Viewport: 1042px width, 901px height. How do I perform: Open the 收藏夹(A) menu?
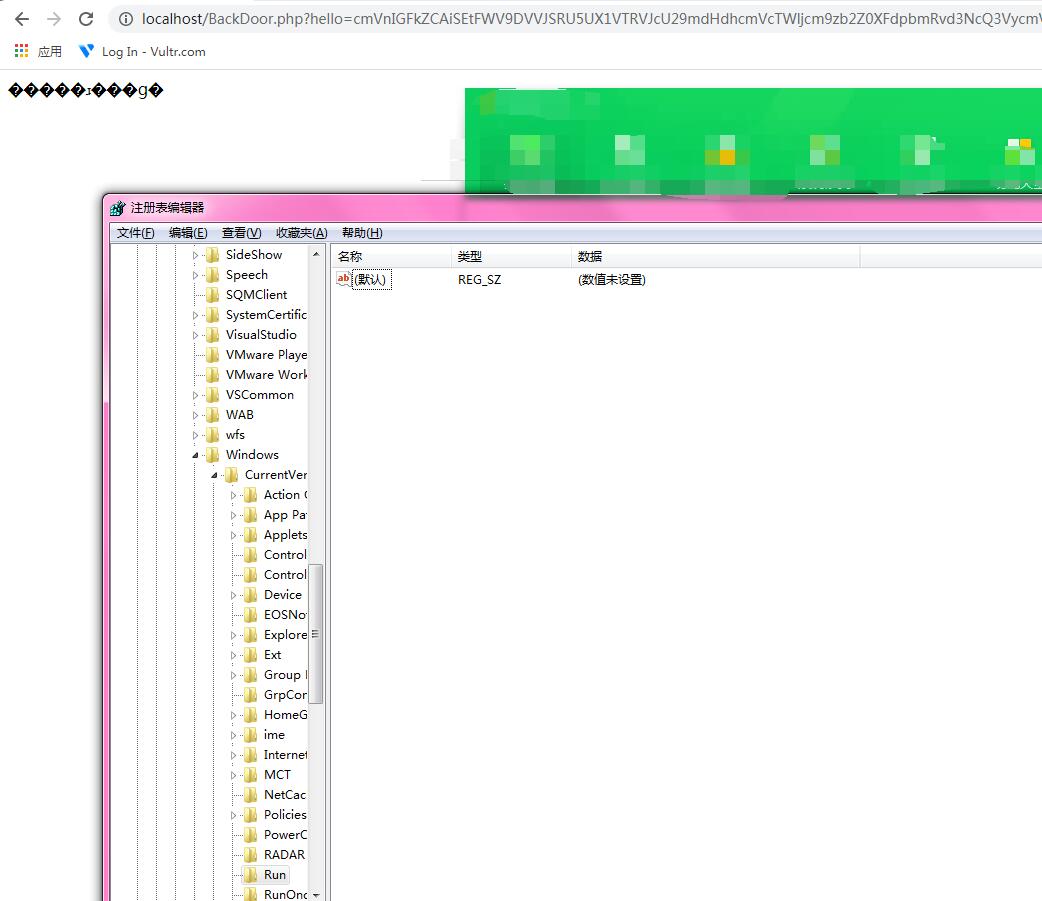302,233
